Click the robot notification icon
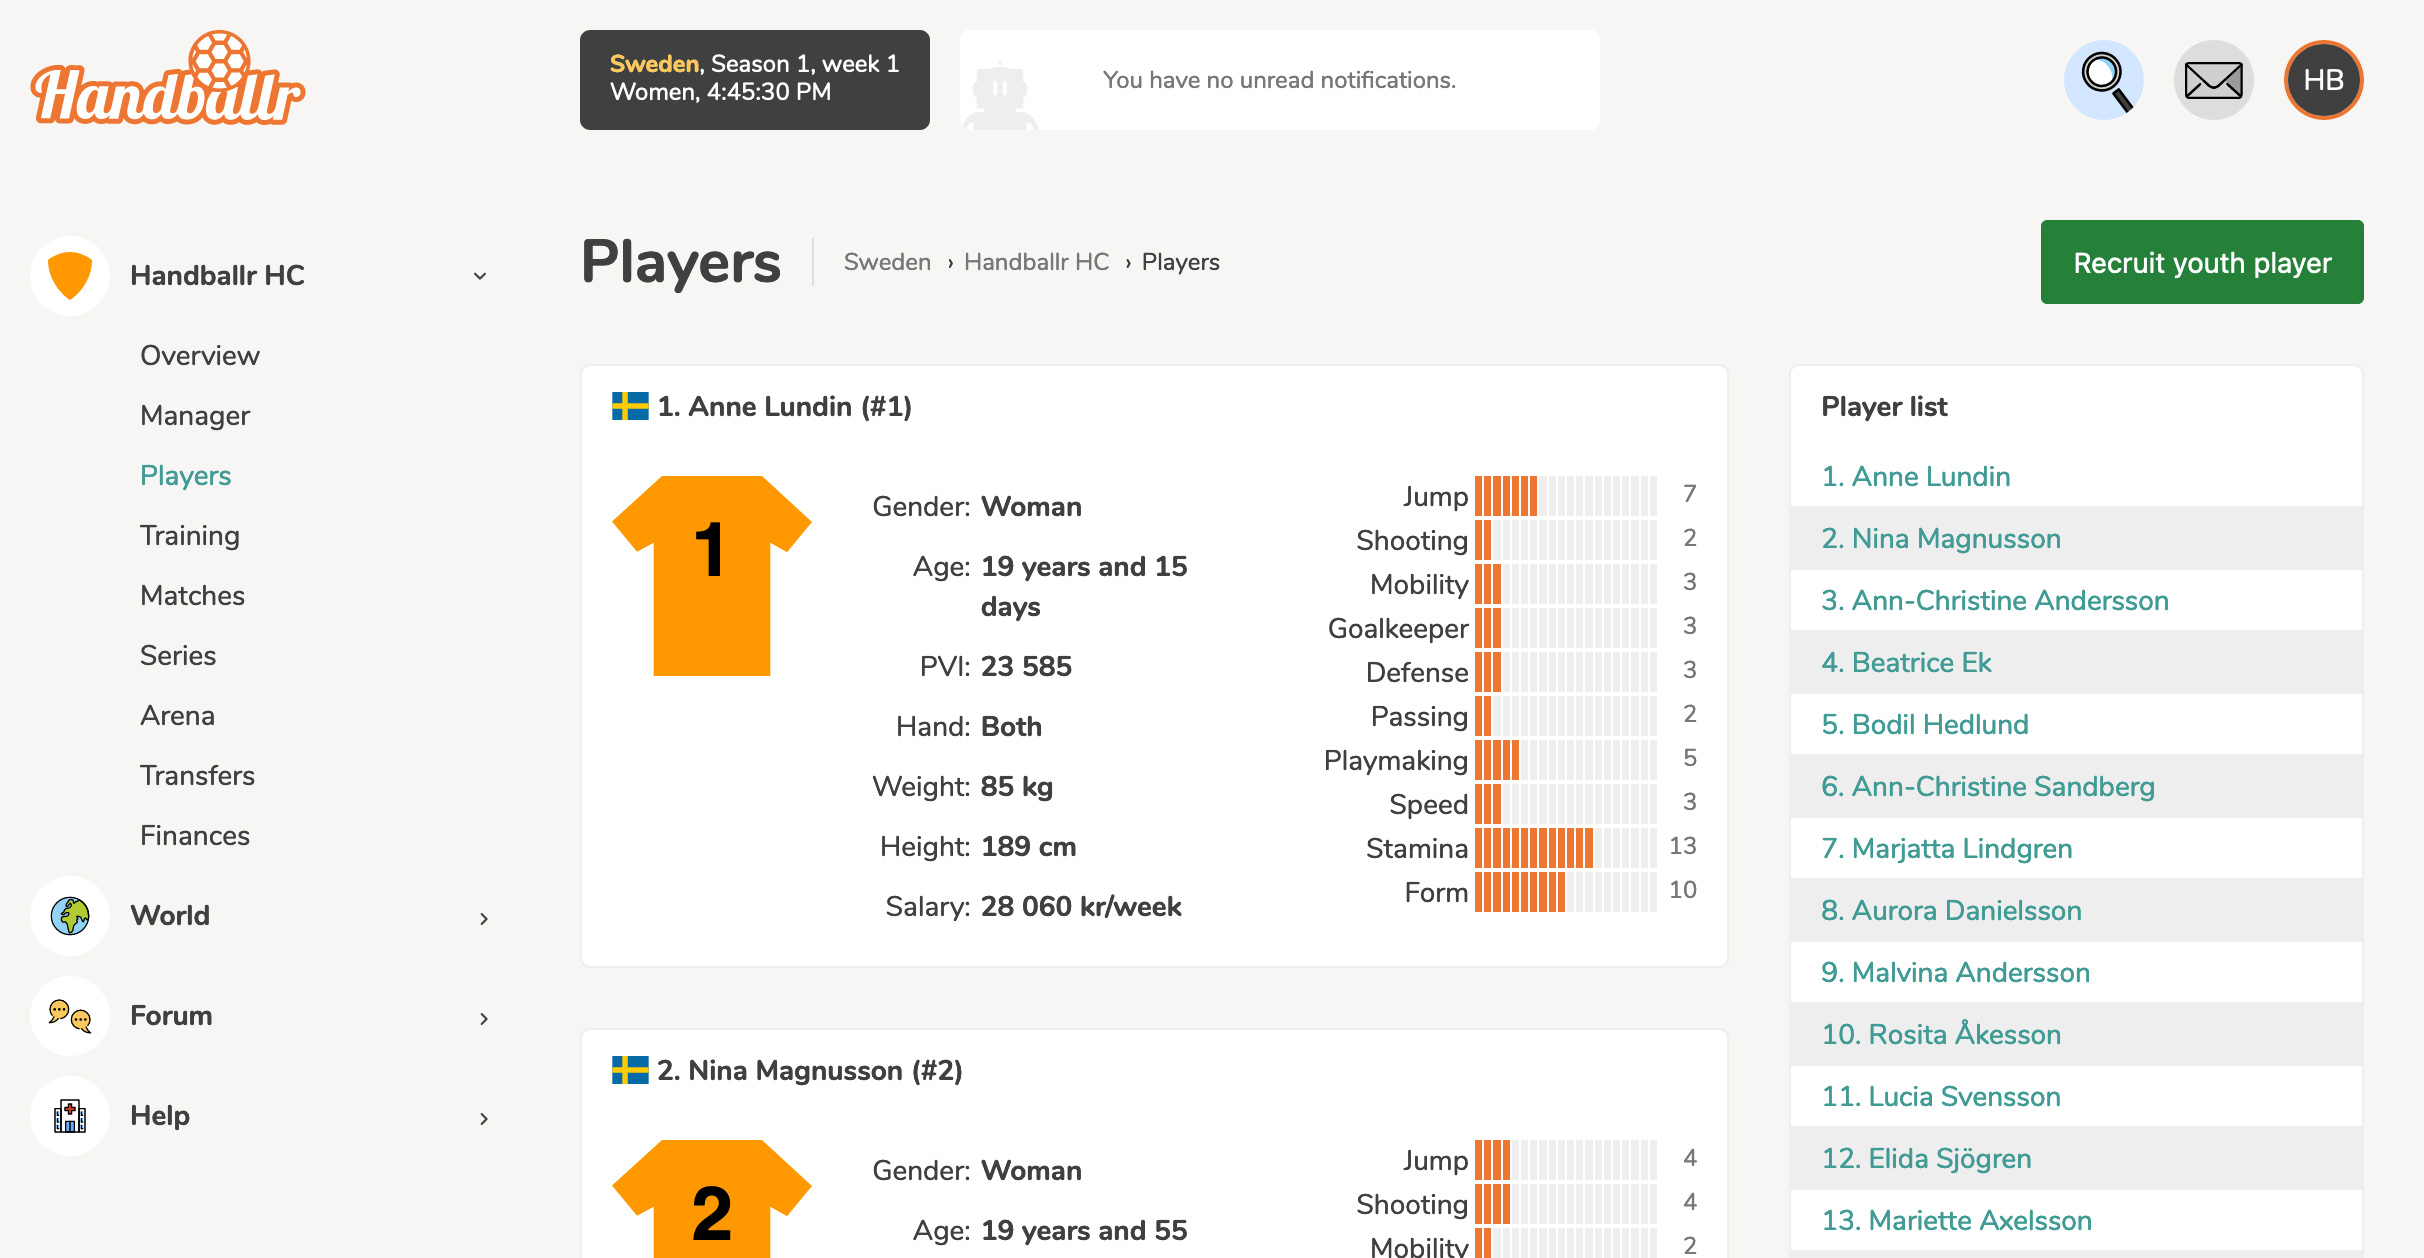The height and width of the screenshot is (1258, 2424). coord(999,95)
